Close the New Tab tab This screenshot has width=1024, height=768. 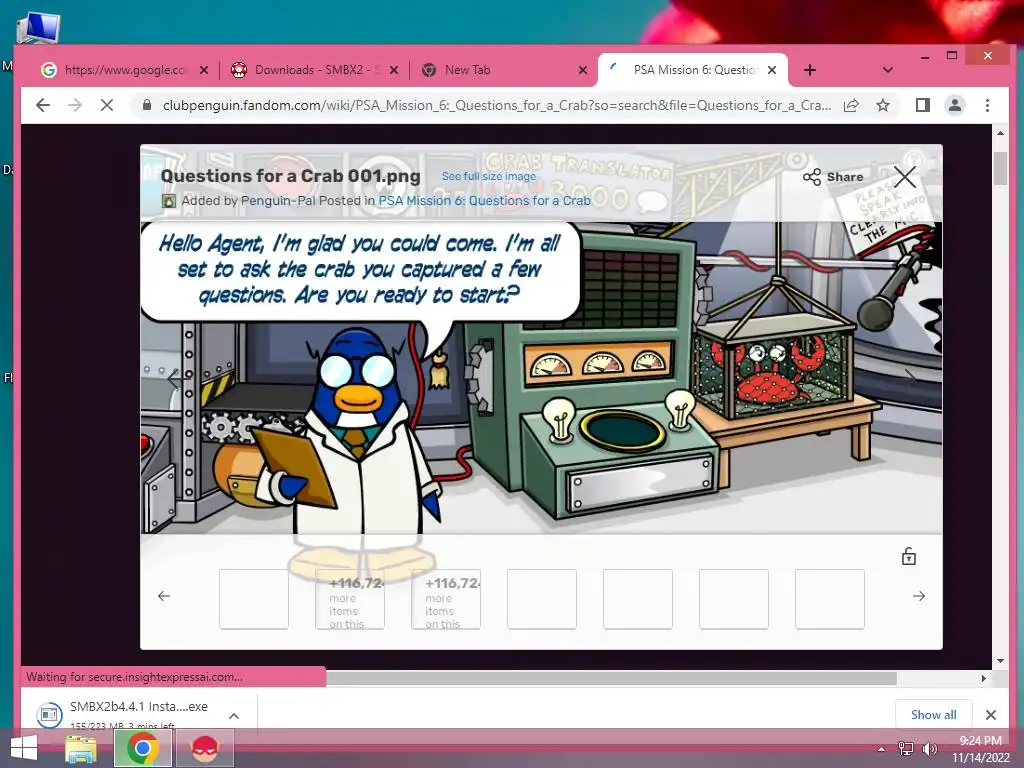pyautogui.click(x=583, y=70)
